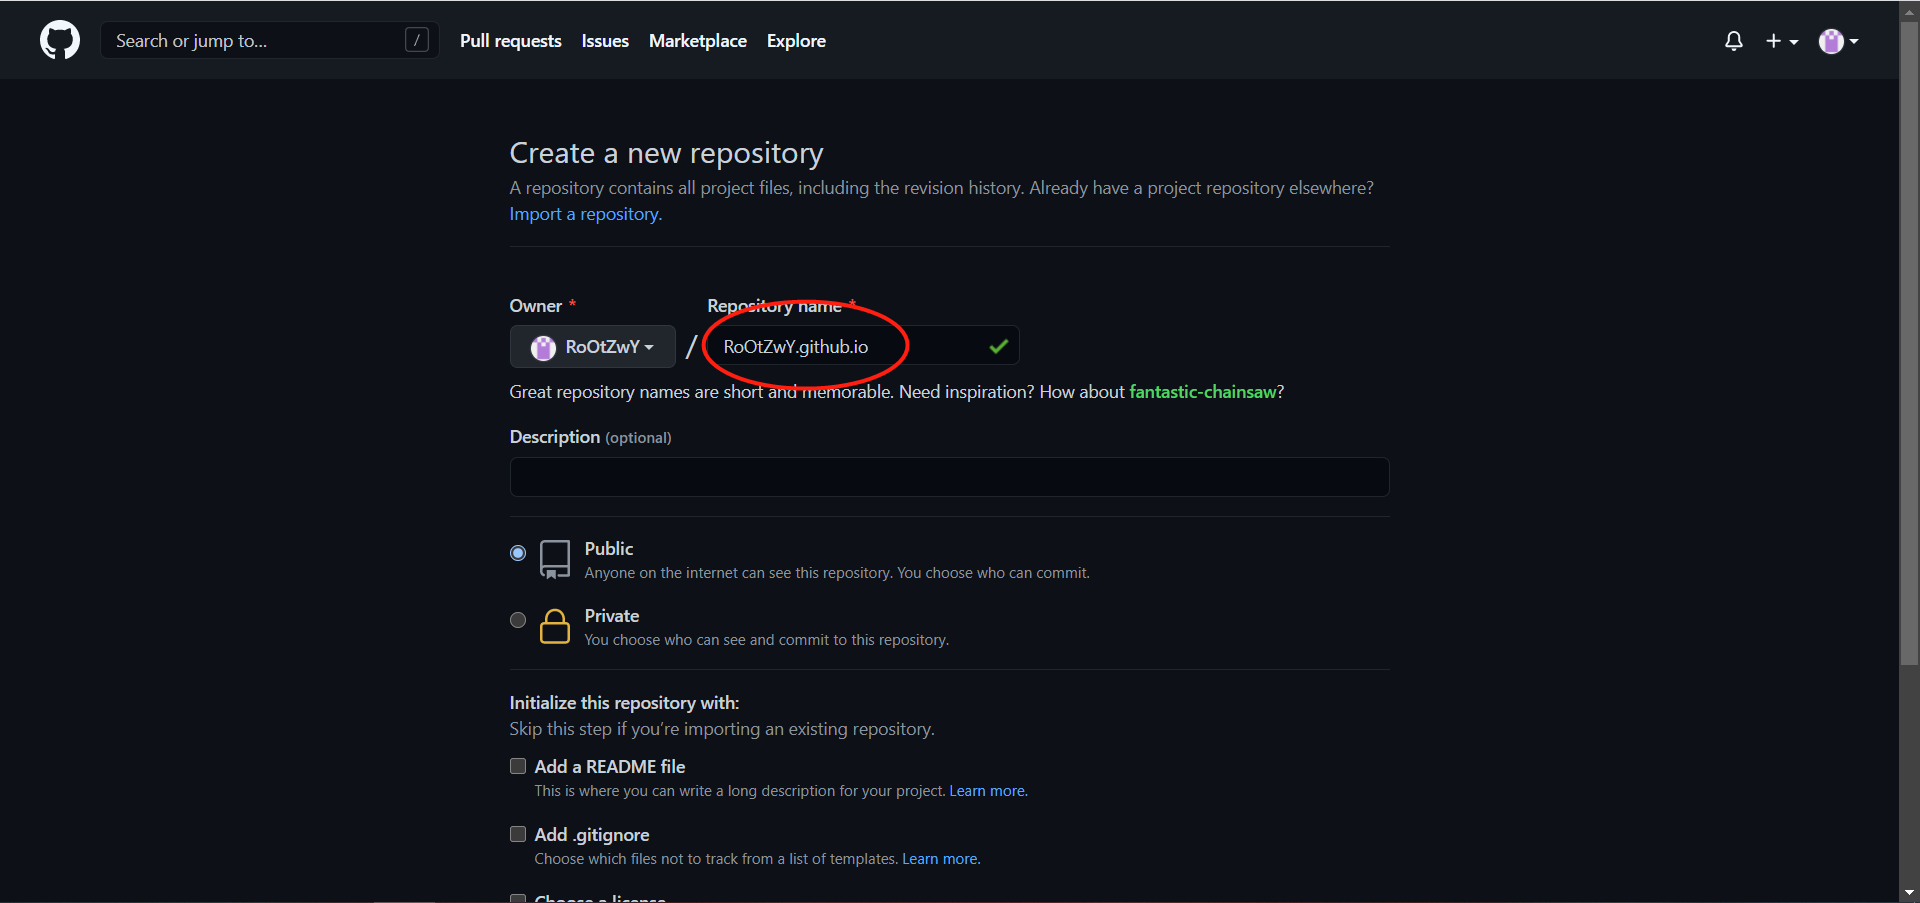The width and height of the screenshot is (1920, 903).
Task: Open Marketplace from the header
Action: 698,41
